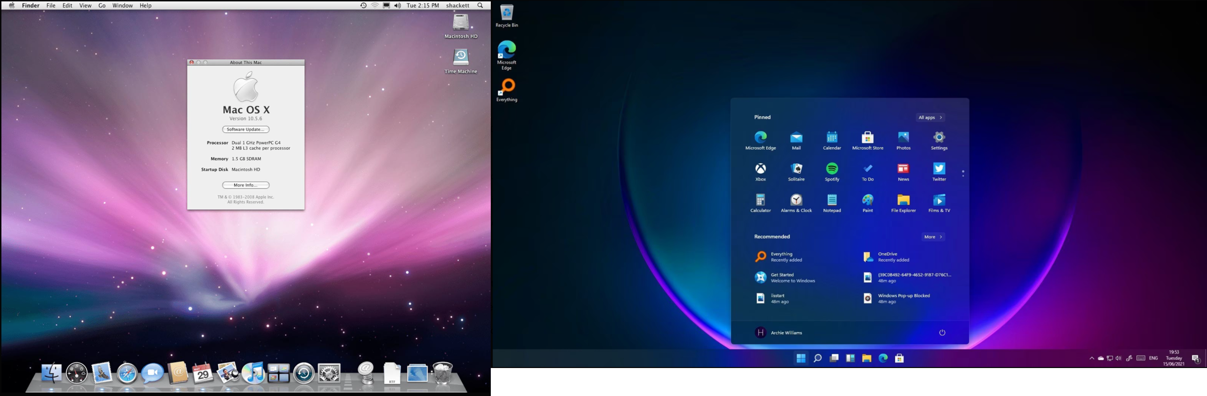Open Address Book in the Mac dock

pos(178,373)
